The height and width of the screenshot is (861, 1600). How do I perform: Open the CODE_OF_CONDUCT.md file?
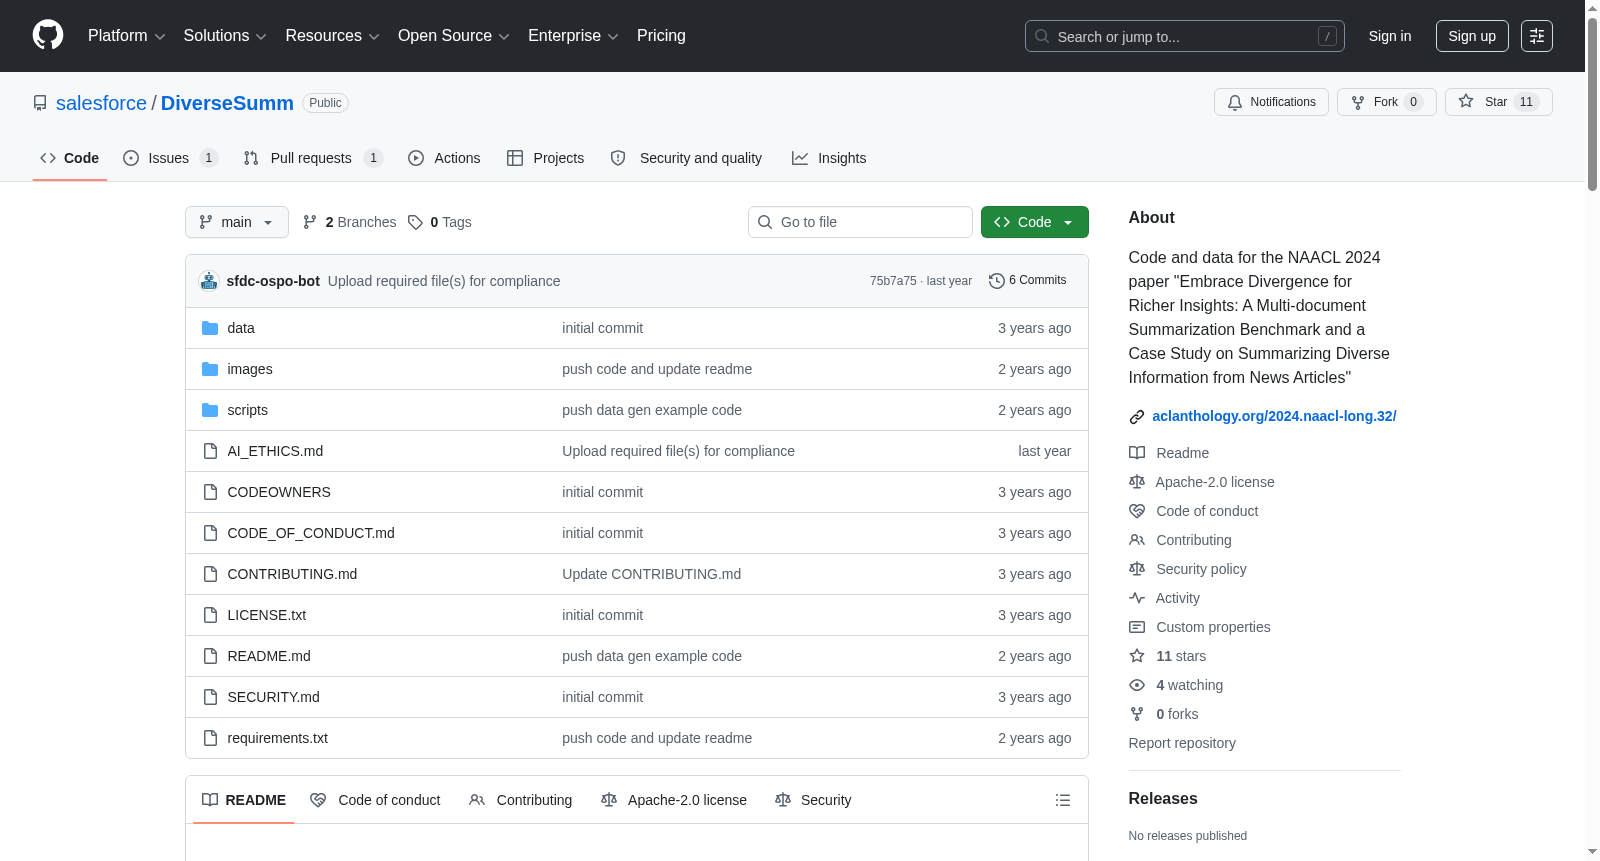pos(311,533)
